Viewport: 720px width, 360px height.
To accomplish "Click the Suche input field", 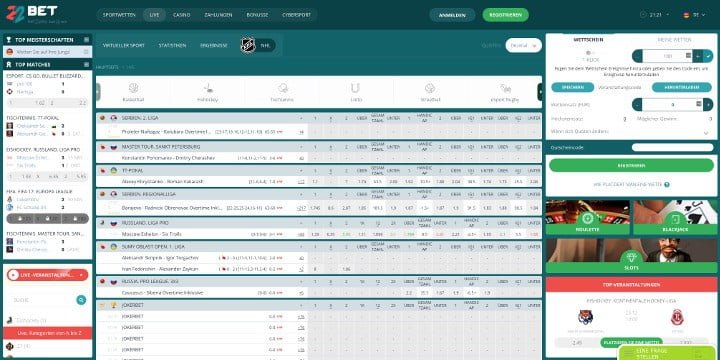I will point(40,300).
